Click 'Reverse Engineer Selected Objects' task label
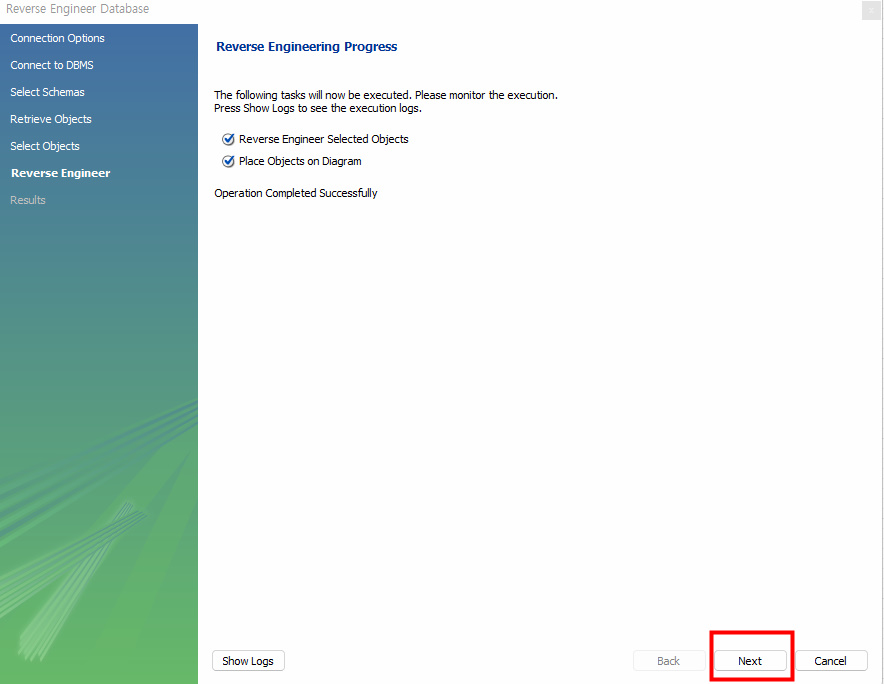This screenshot has height=684, width=884. coord(324,139)
